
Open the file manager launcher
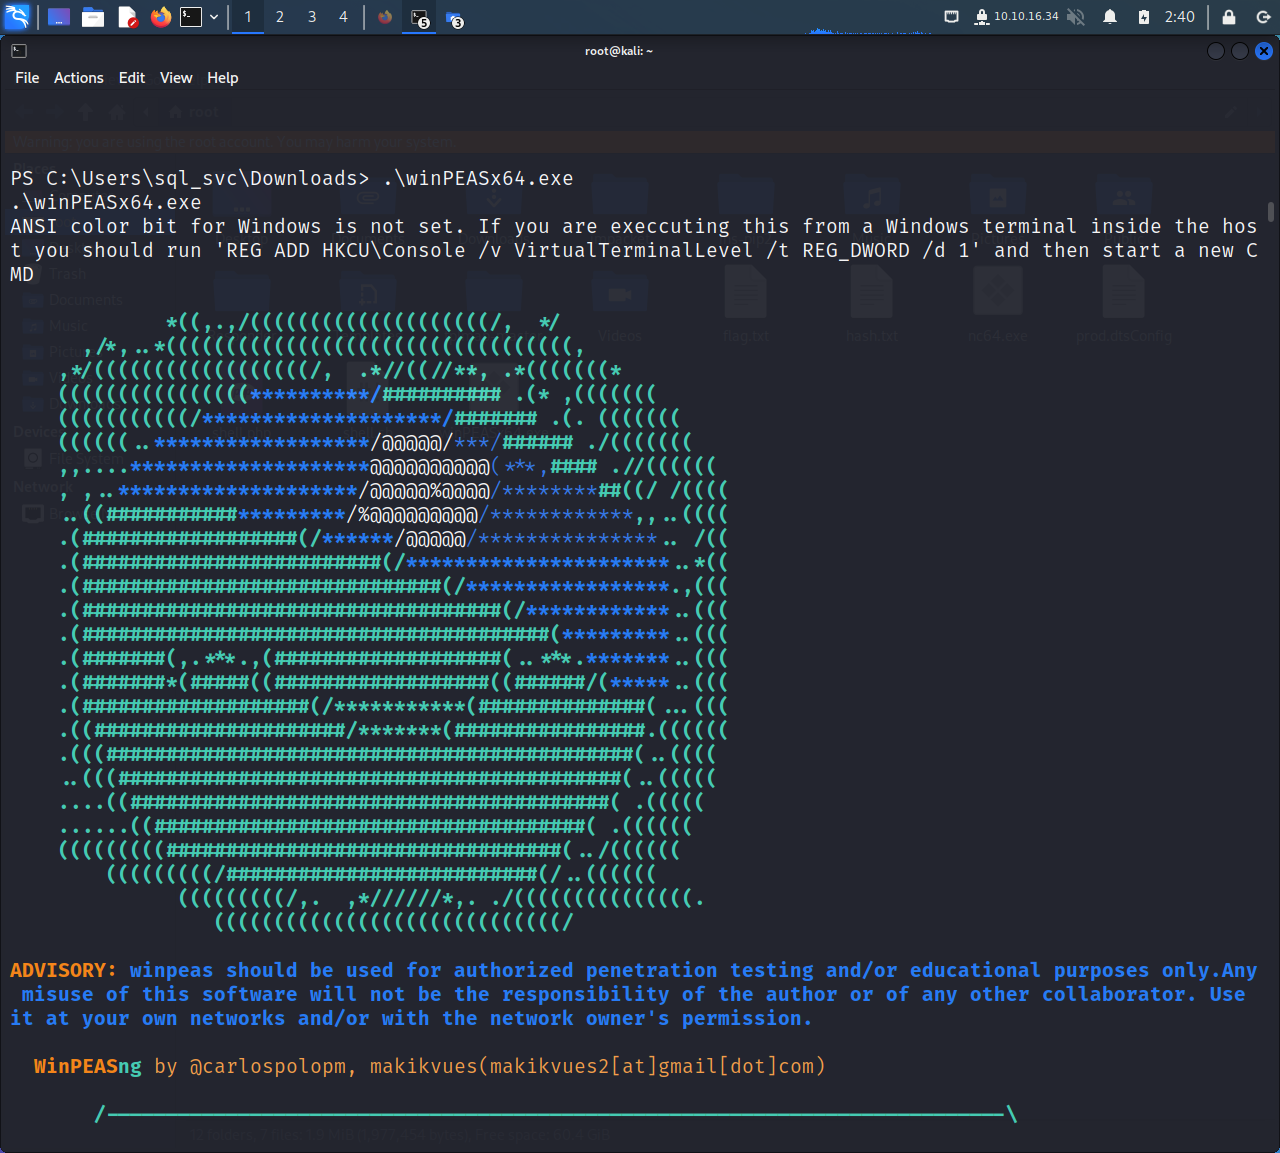93,17
